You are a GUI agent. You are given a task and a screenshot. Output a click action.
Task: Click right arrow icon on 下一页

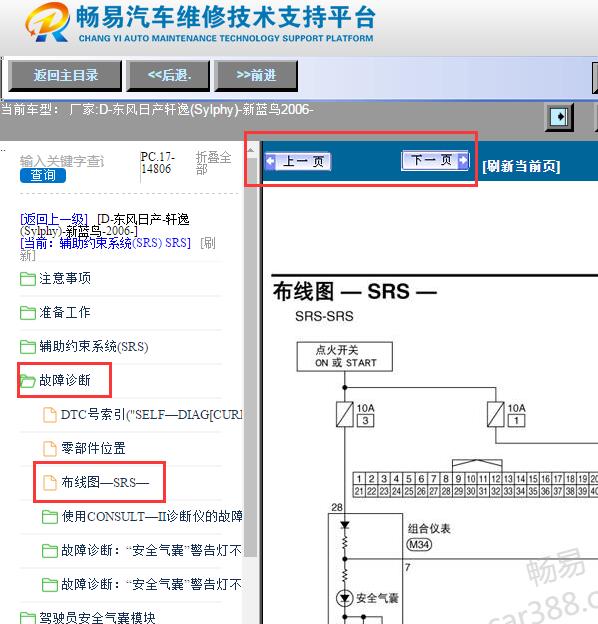point(463,160)
